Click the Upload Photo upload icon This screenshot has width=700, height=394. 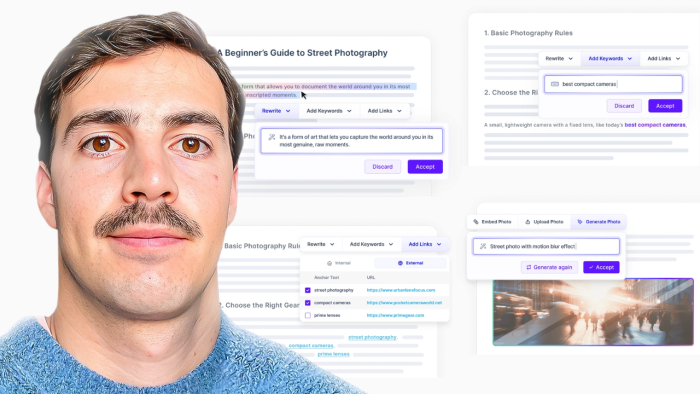(528, 222)
